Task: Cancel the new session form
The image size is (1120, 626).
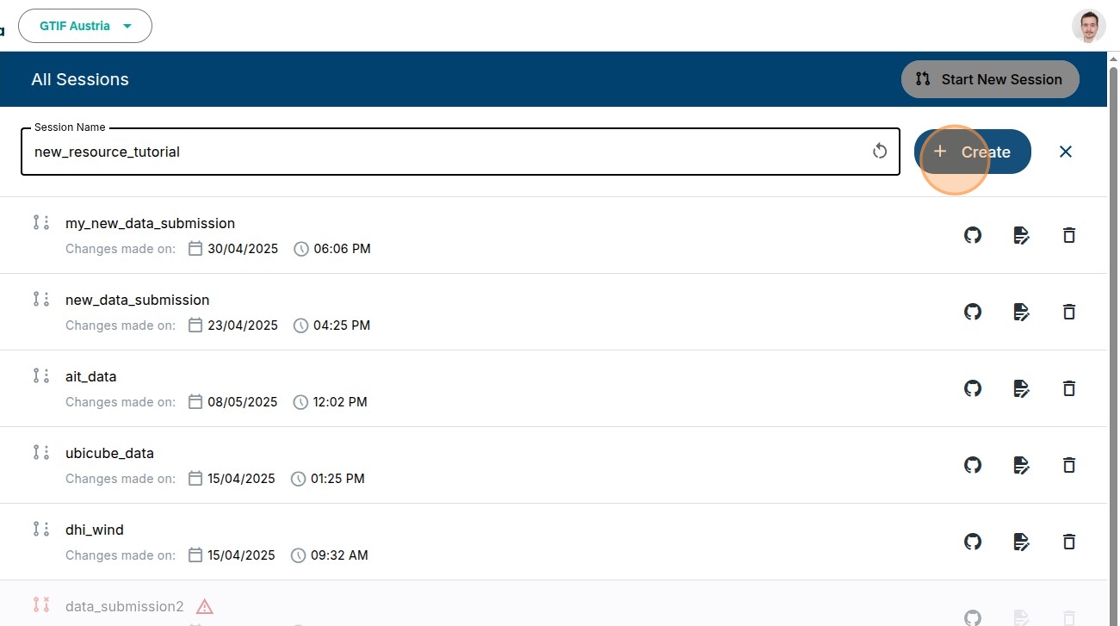Action: pyautogui.click(x=1065, y=152)
